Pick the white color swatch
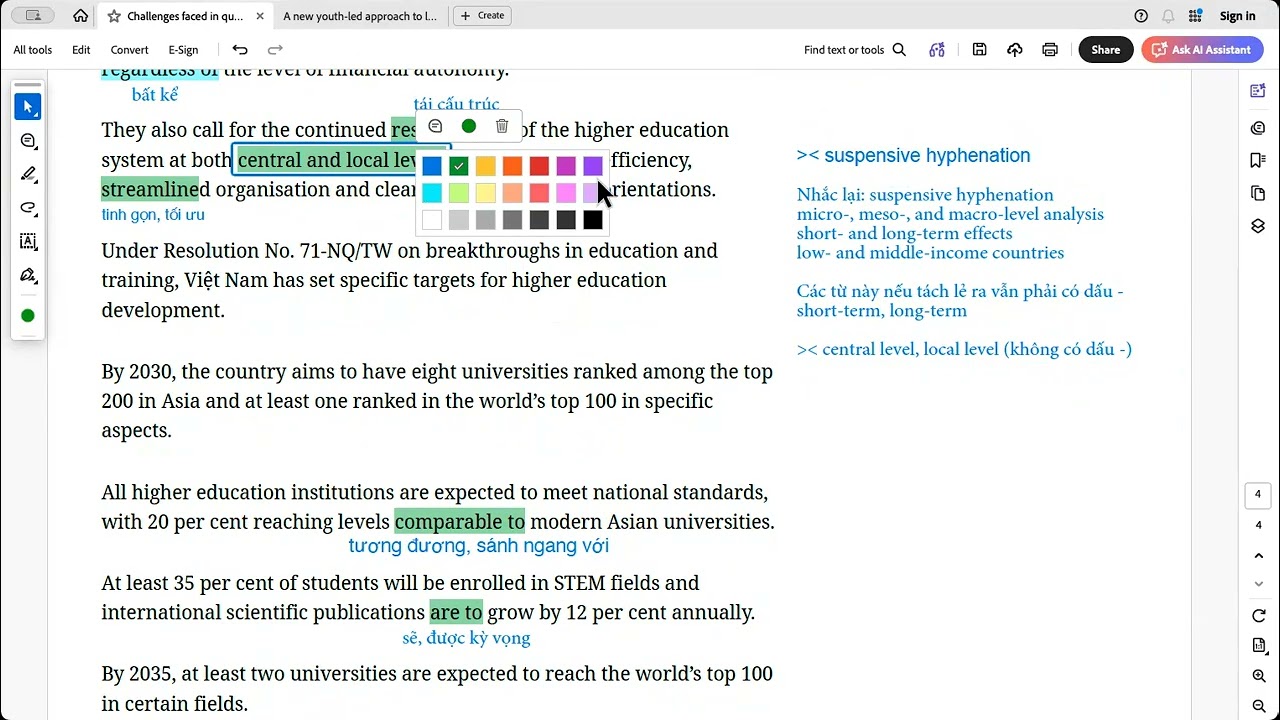The width and height of the screenshot is (1280, 720). (432, 220)
